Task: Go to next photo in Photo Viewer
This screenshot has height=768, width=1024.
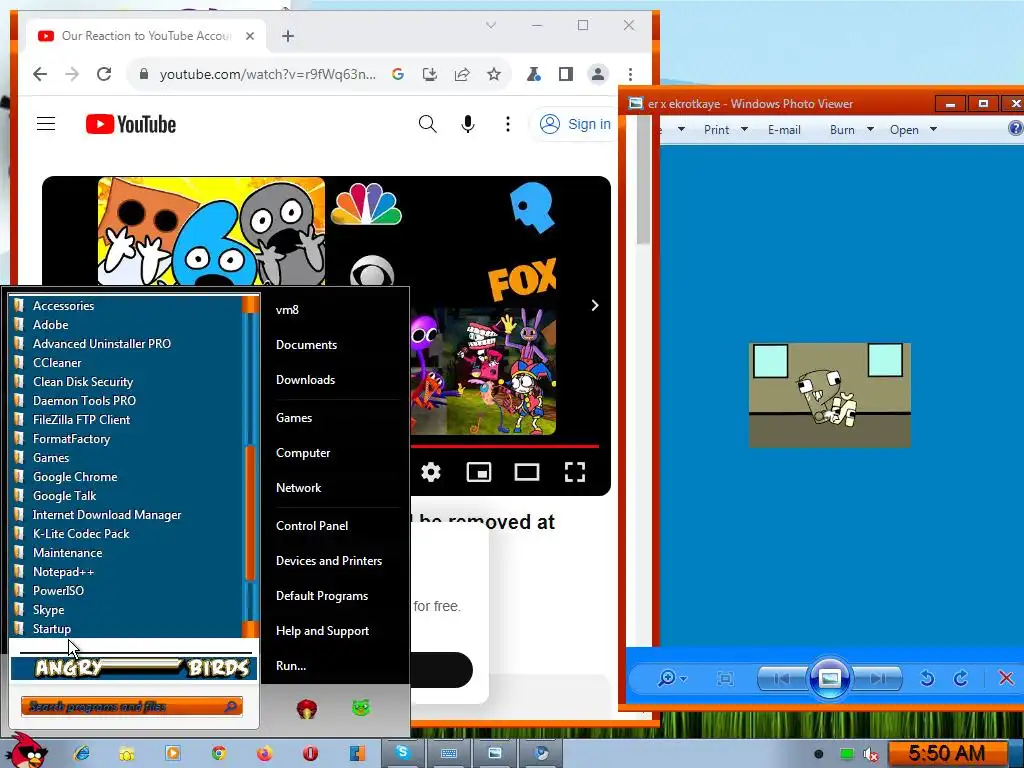Action: (x=877, y=679)
